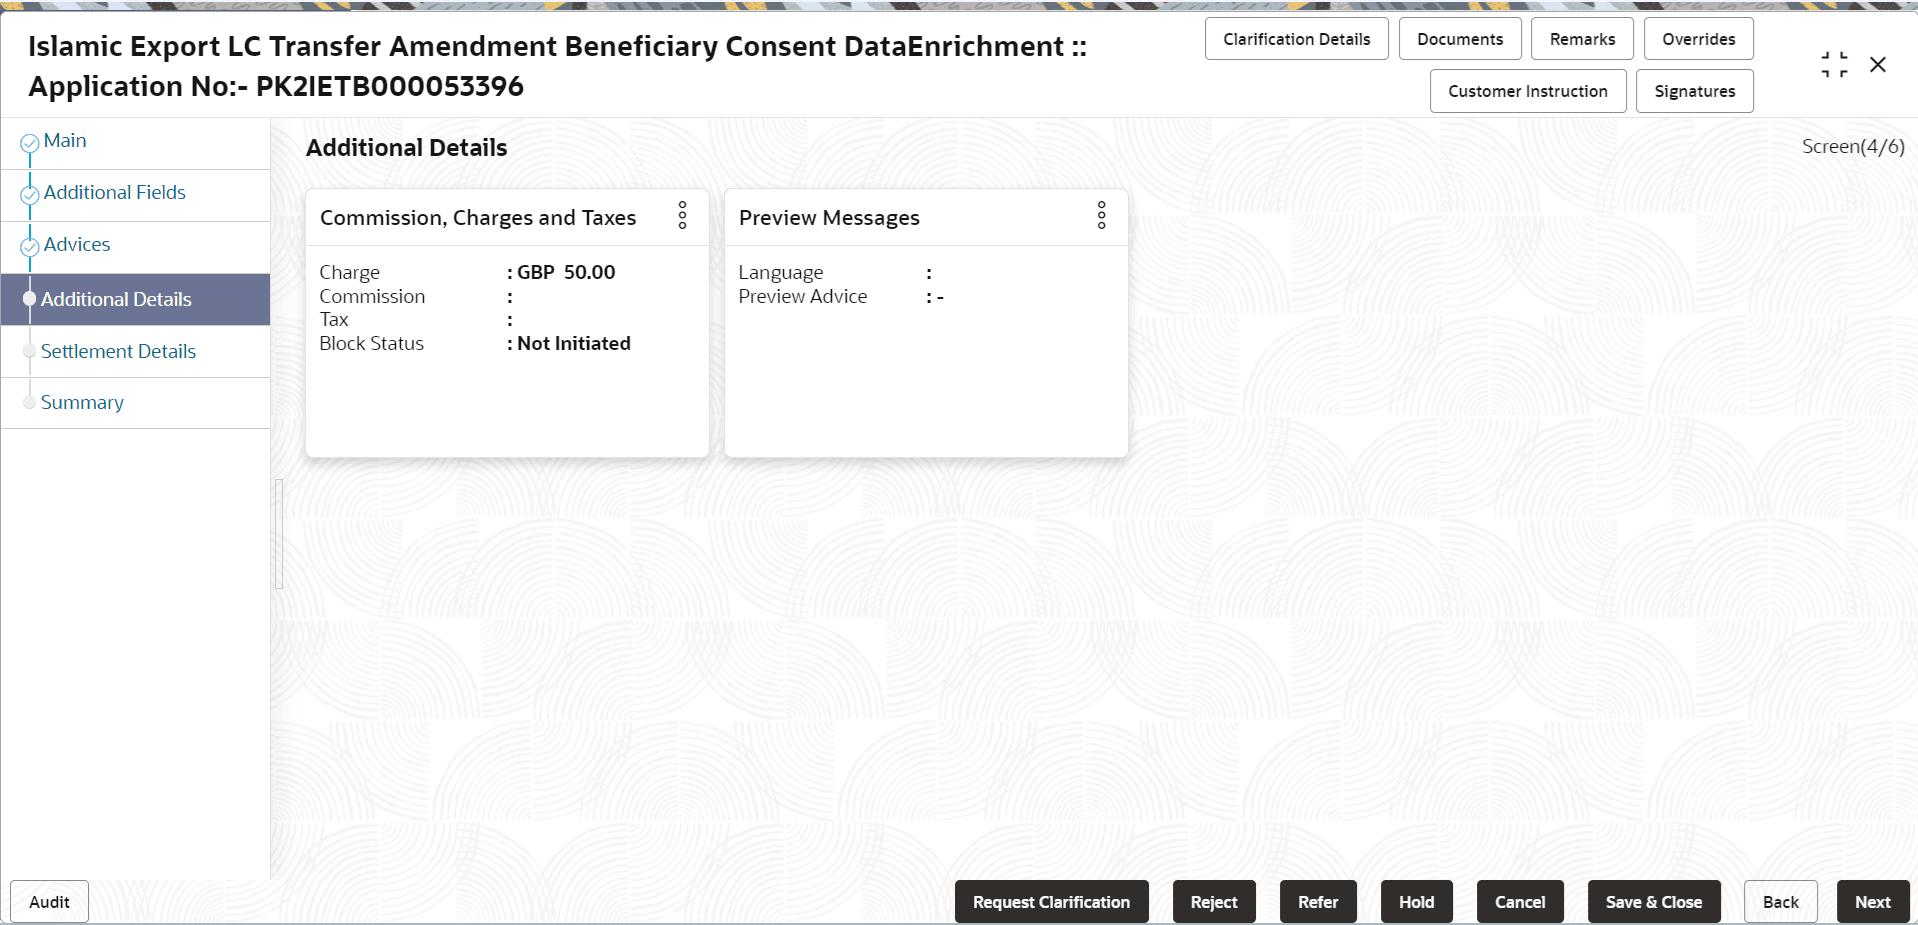Open Customer Instruction details
Image resolution: width=1918 pixels, height=925 pixels.
1527,91
